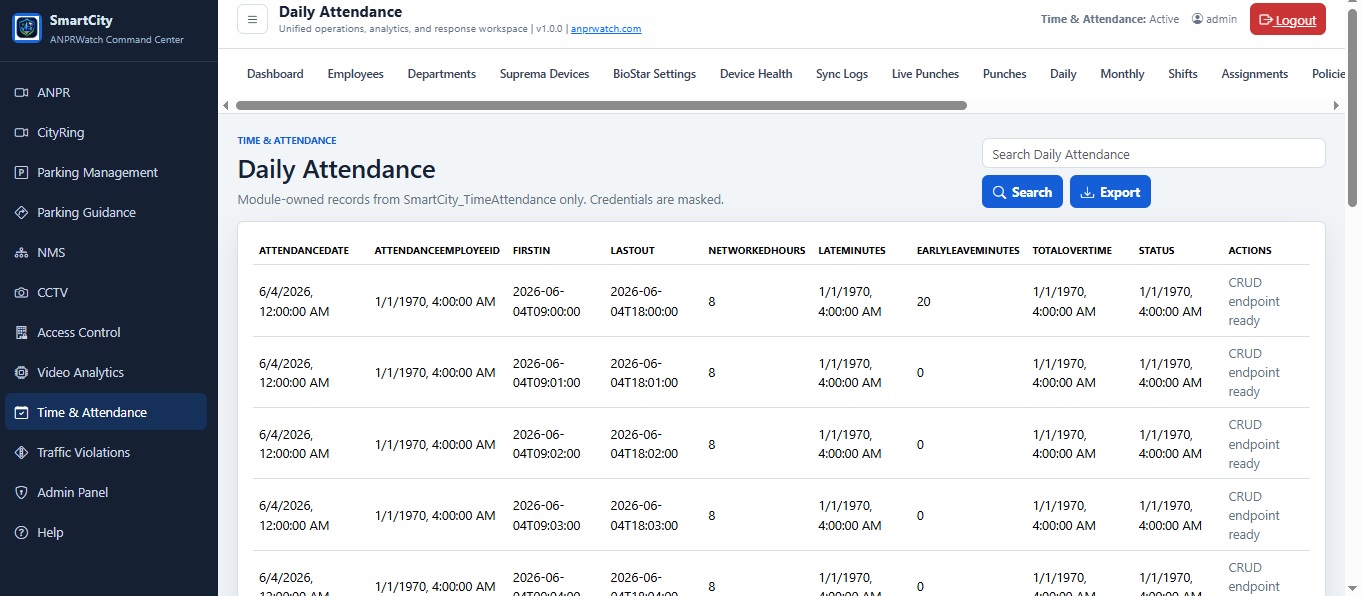Click the Help question mark icon
This screenshot has width=1366, height=596.
(21, 532)
